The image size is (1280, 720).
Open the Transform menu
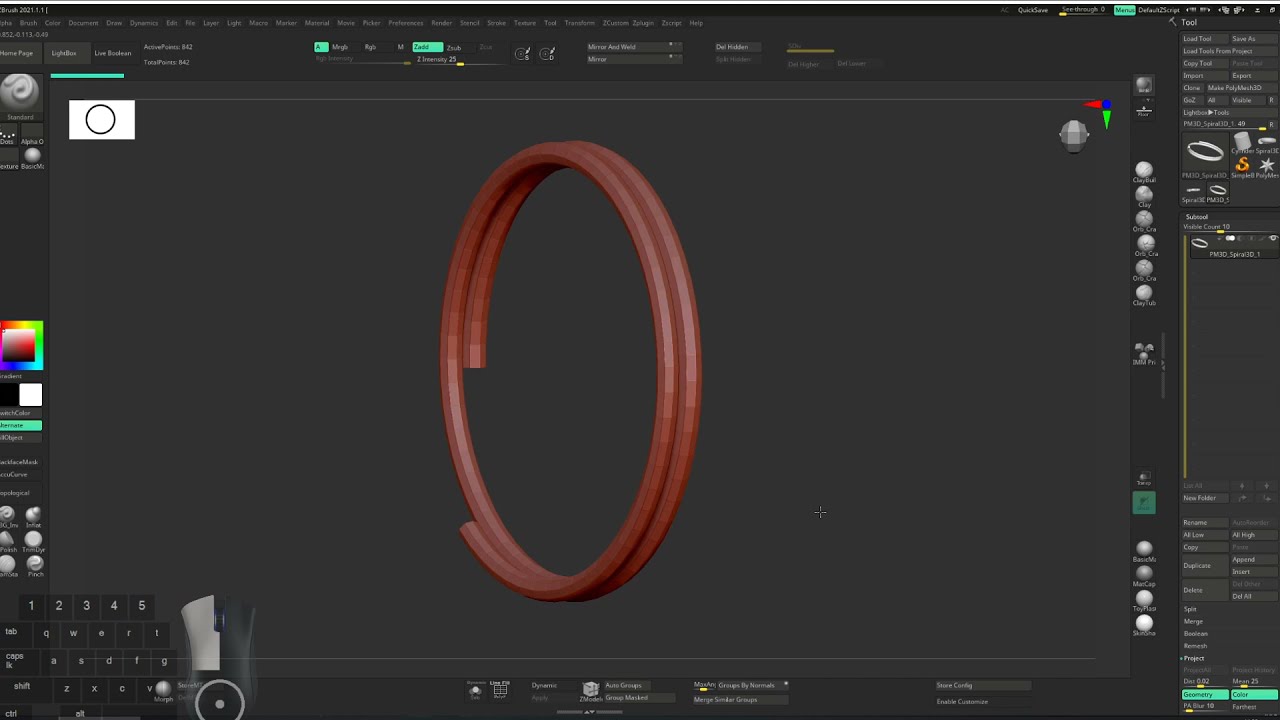coord(579,22)
